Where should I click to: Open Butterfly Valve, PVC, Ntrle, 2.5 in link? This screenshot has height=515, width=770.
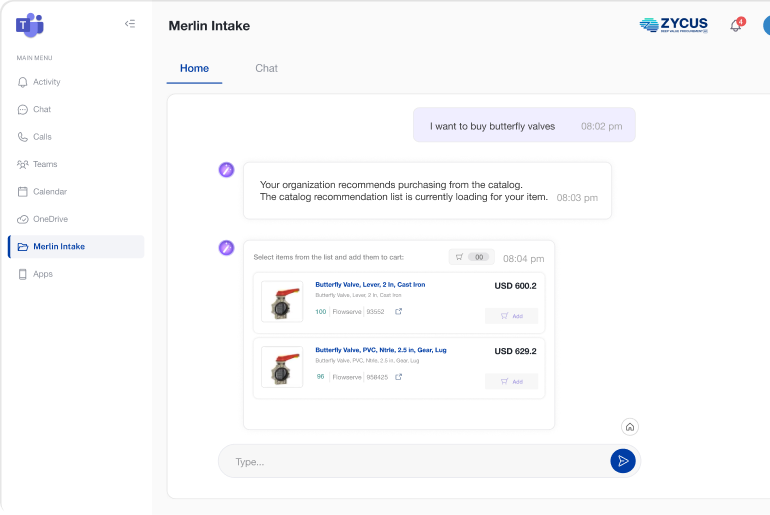[381, 350]
